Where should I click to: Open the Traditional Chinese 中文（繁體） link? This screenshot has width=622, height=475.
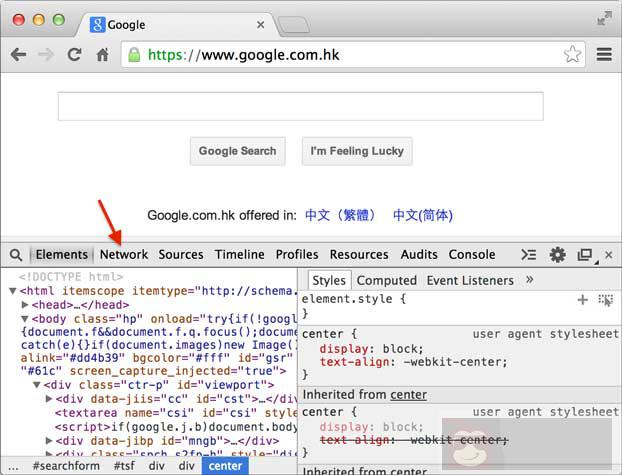(340, 215)
